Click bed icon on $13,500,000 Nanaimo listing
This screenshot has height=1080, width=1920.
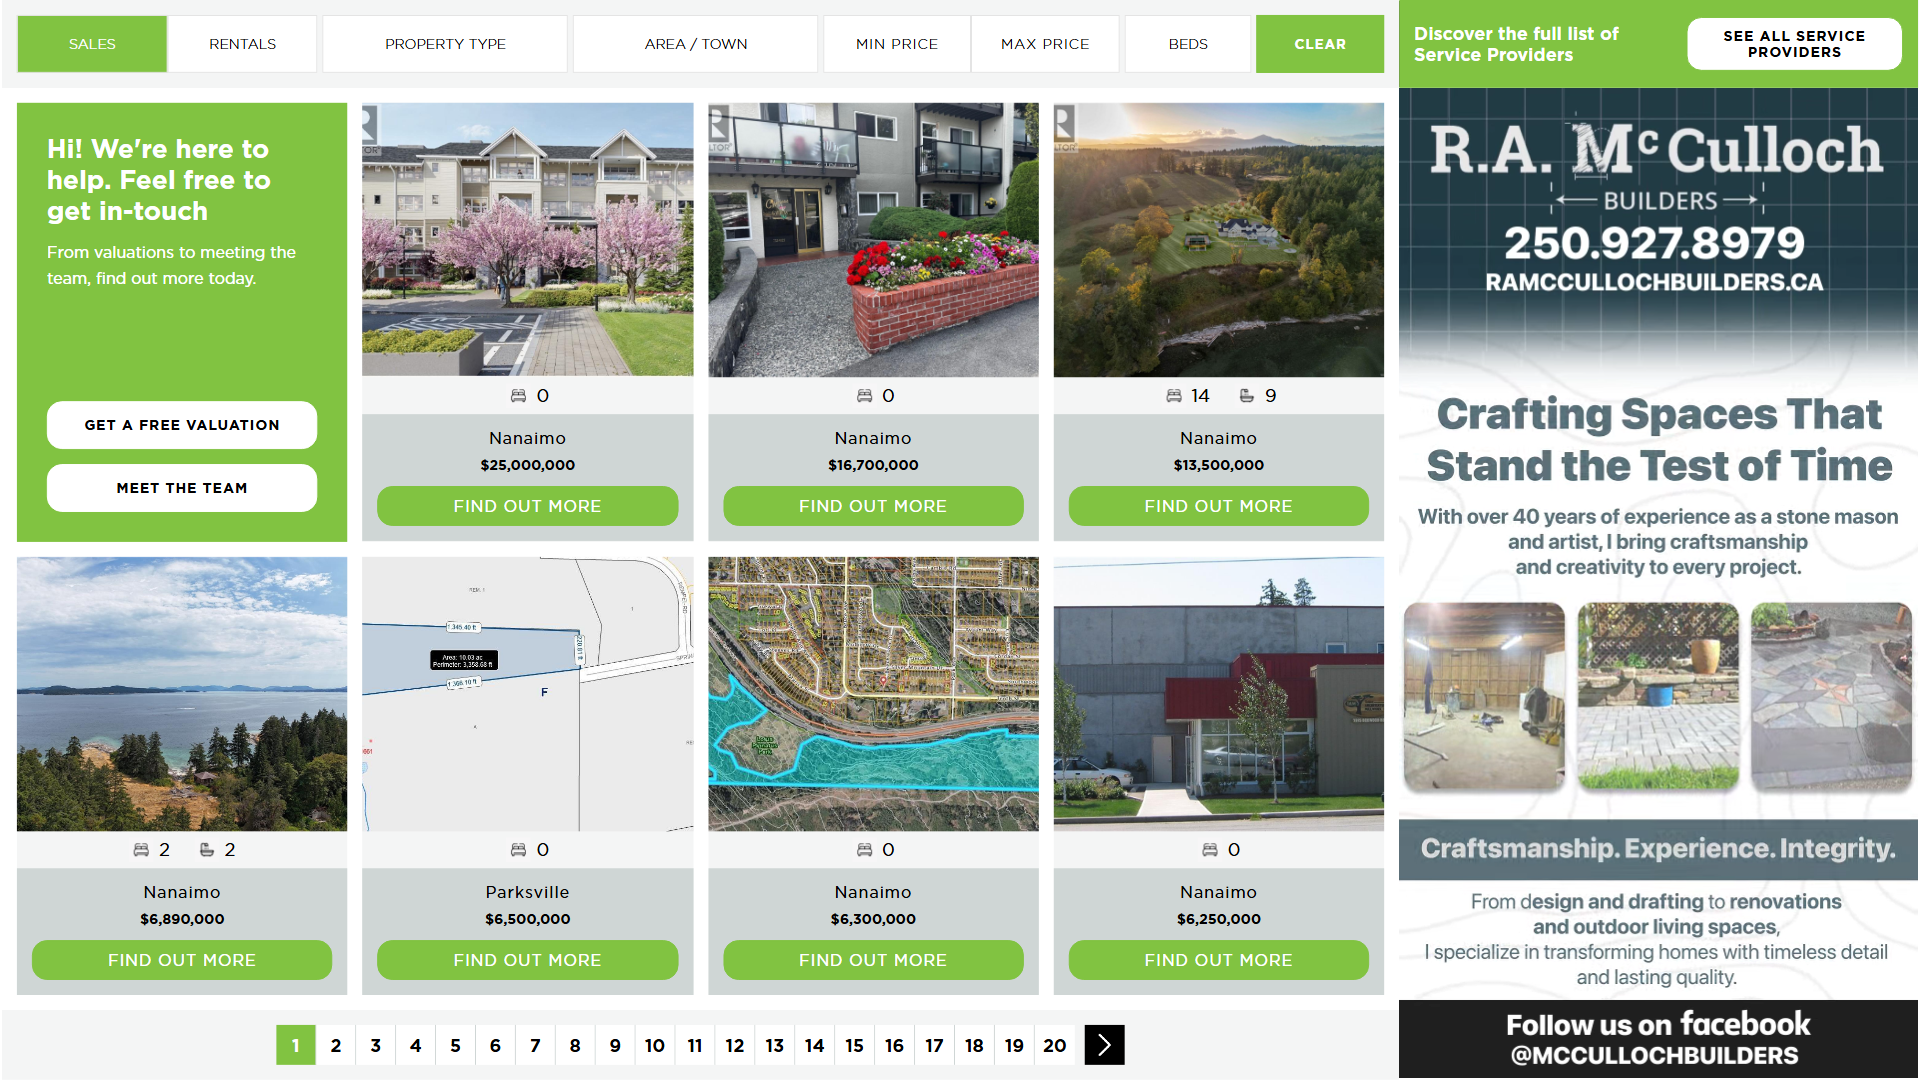[1174, 396]
